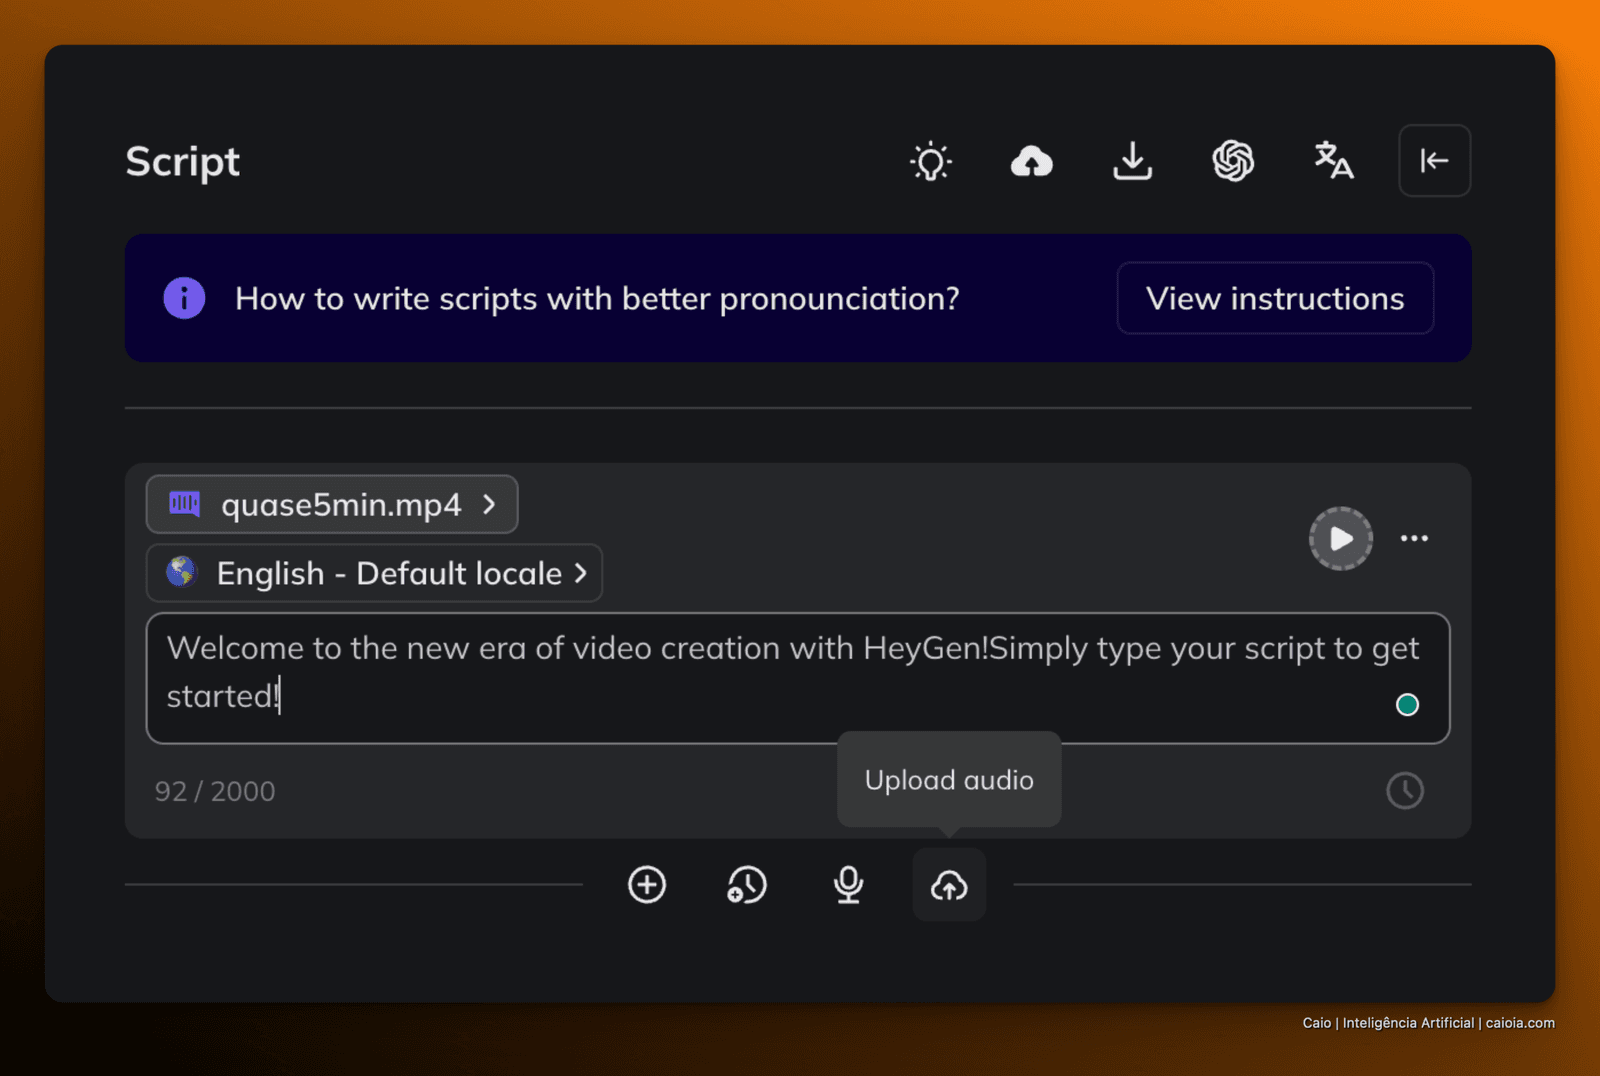The image size is (1600, 1076).
Task: Click the microphone record audio icon
Action: (x=848, y=885)
